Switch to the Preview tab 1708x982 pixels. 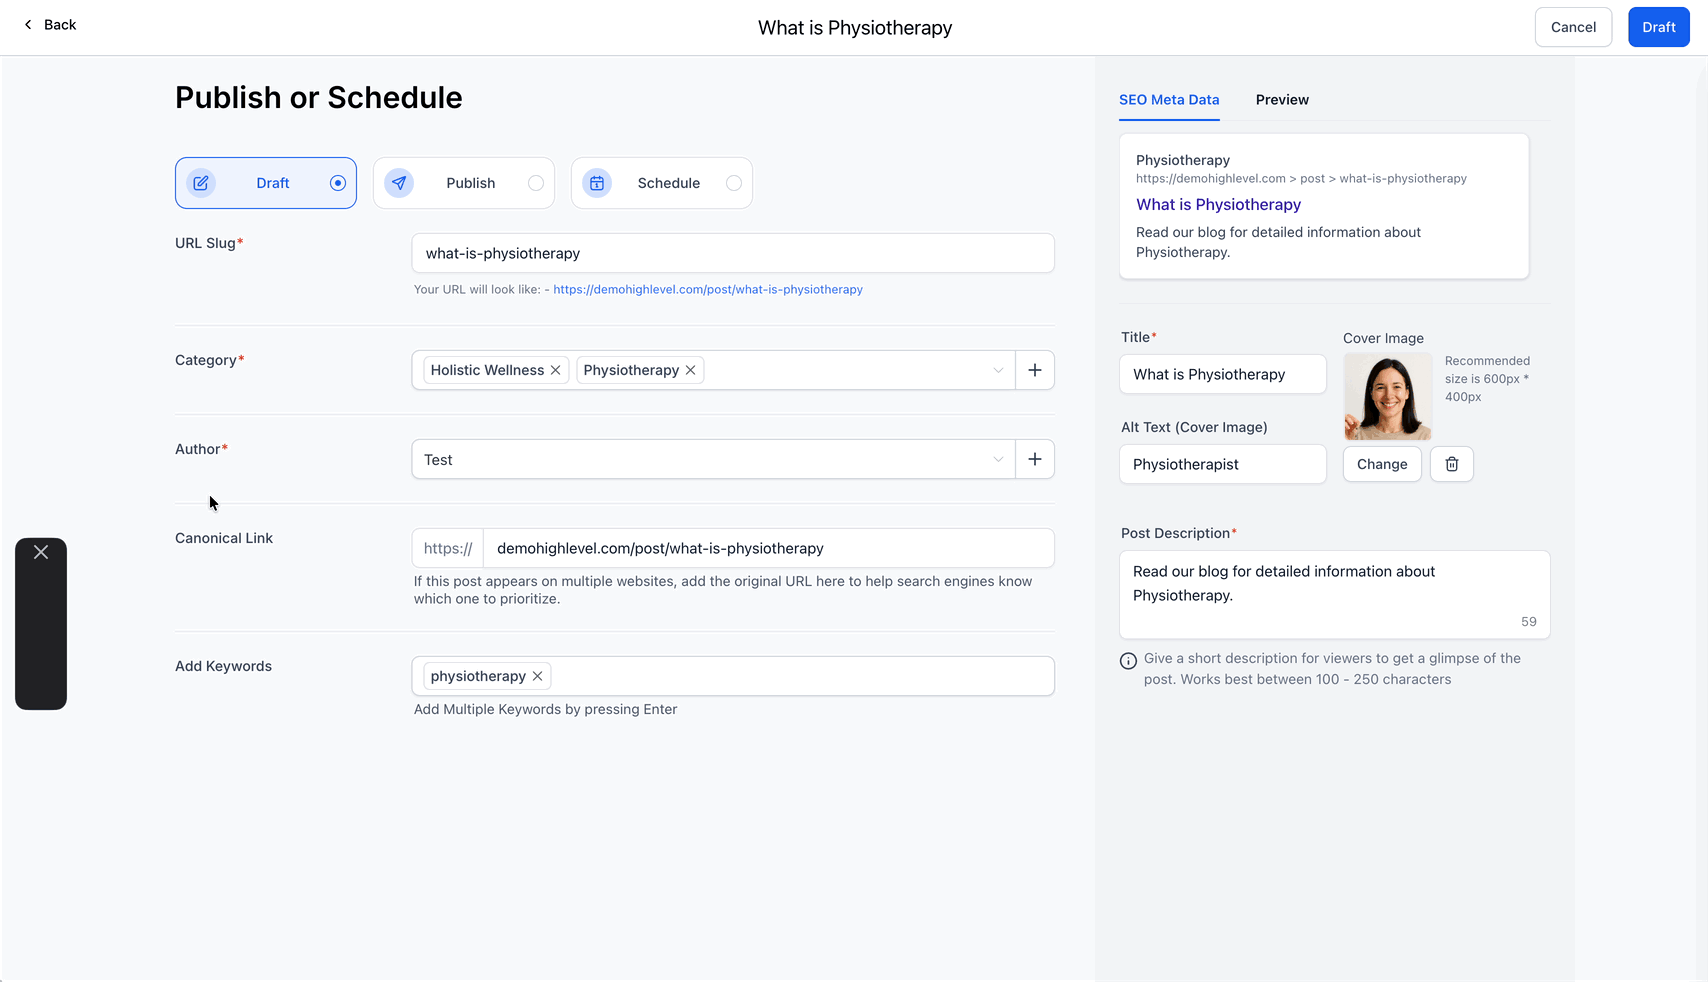(1282, 100)
